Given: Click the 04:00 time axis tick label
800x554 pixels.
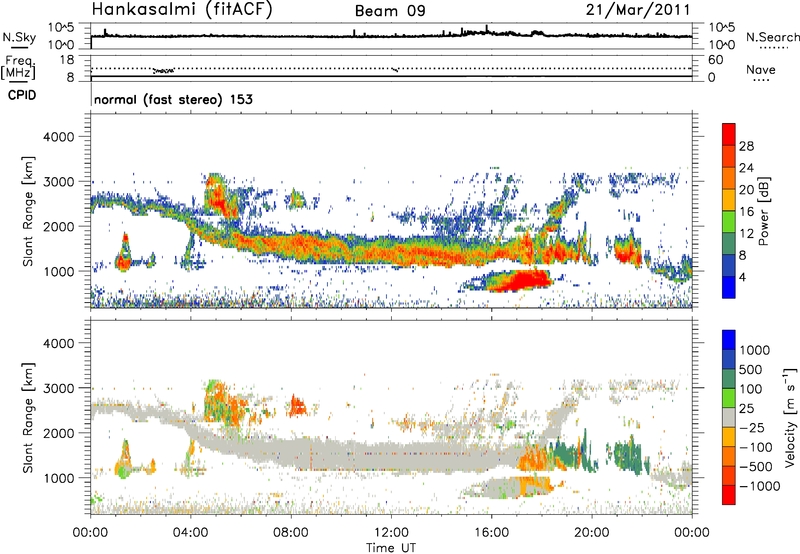Looking at the screenshot, I should tap(190, 533).
